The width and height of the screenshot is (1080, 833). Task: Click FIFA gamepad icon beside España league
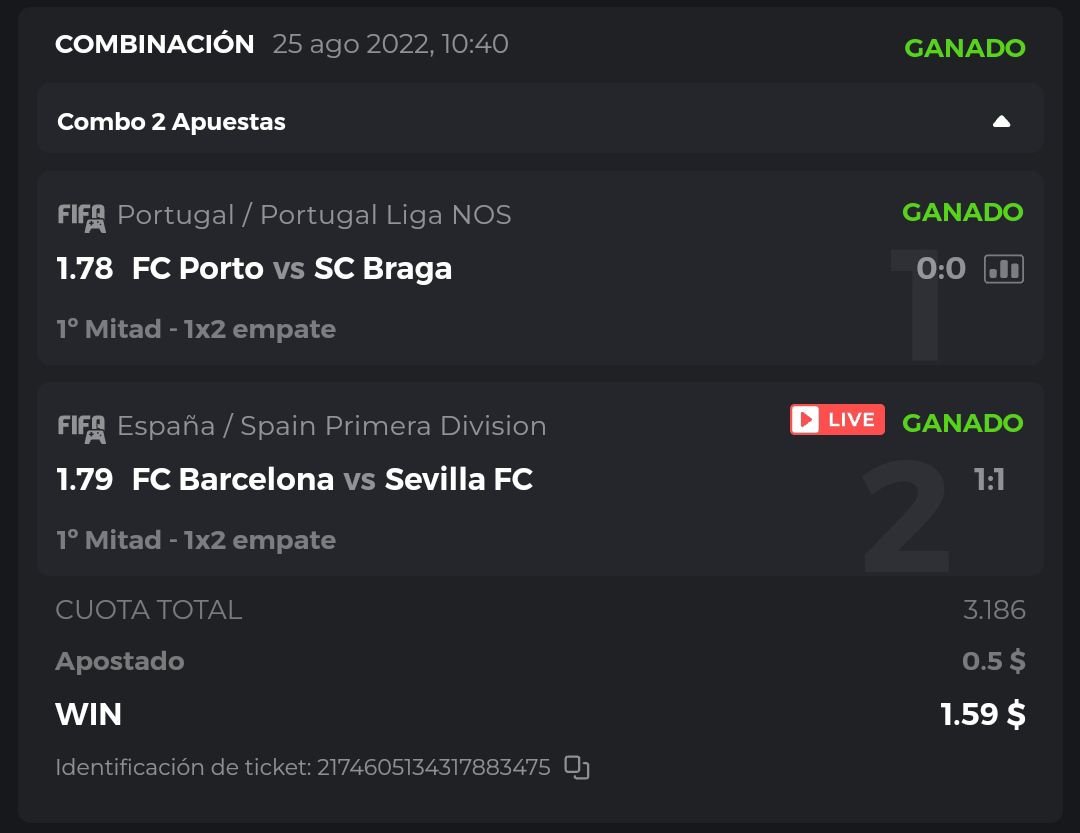81,427
